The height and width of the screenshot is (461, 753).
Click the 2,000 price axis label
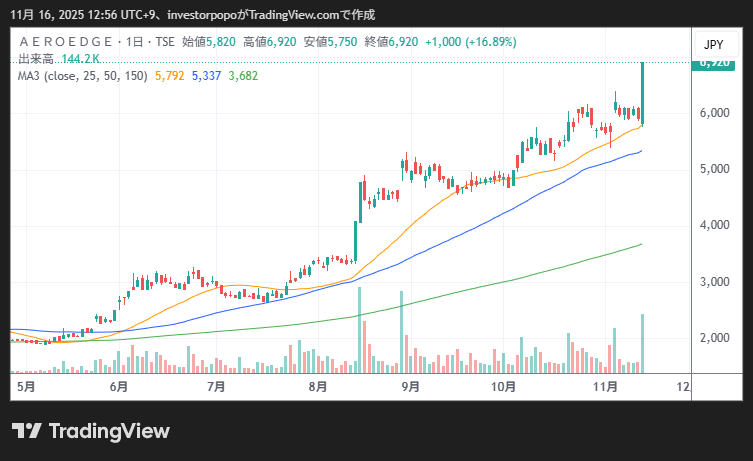713,339
